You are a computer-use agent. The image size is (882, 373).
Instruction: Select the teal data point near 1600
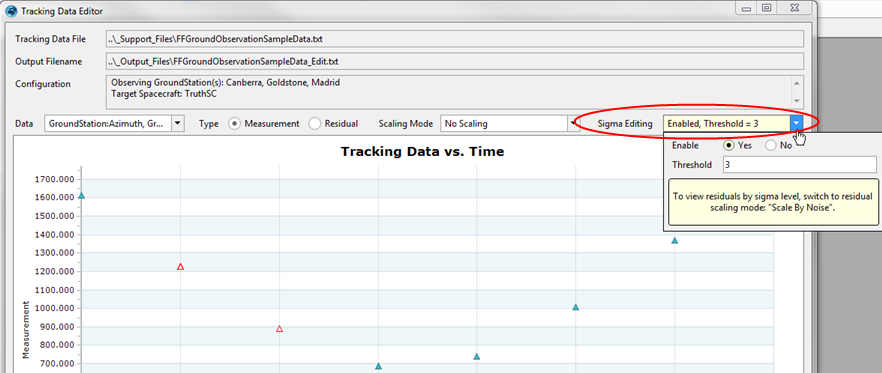point(82,196)
